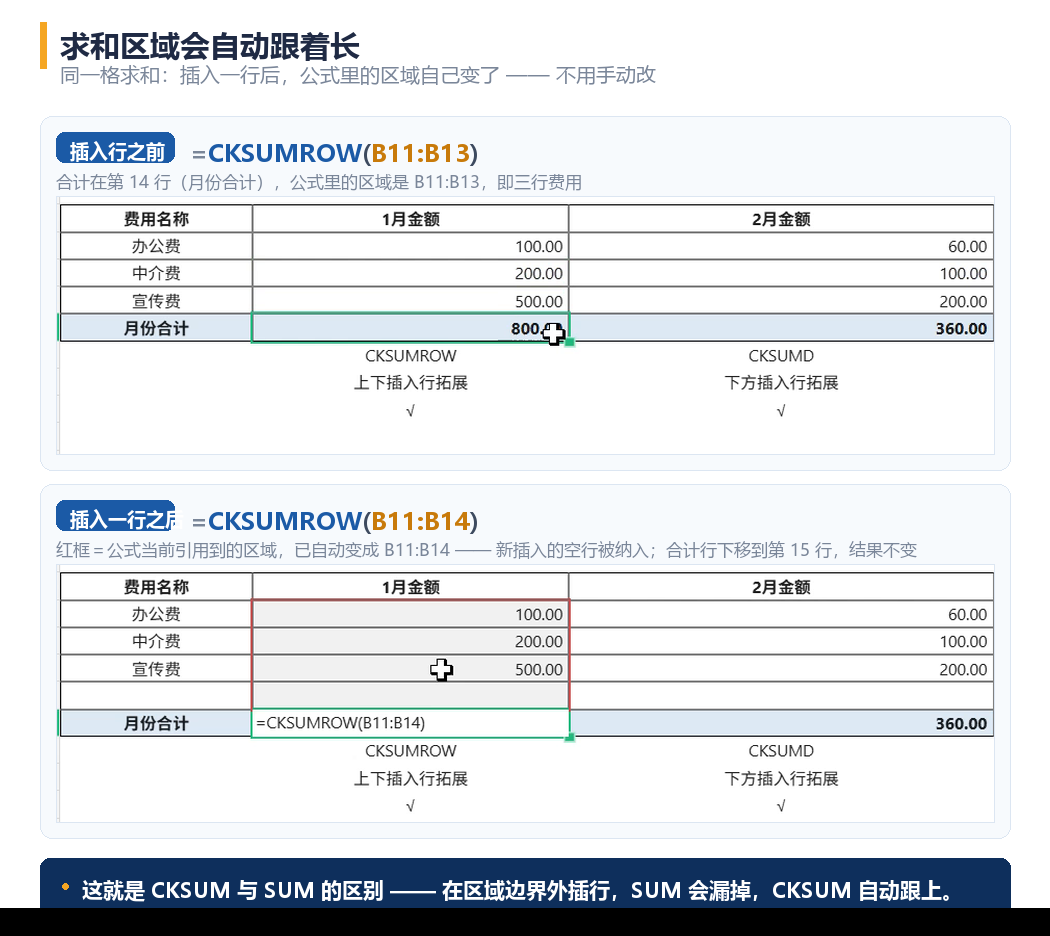This screenshot has height=936, width=1050.
Task: Select 宣传费 500.00 in 插入行之前 table
Action: point(410,301)
